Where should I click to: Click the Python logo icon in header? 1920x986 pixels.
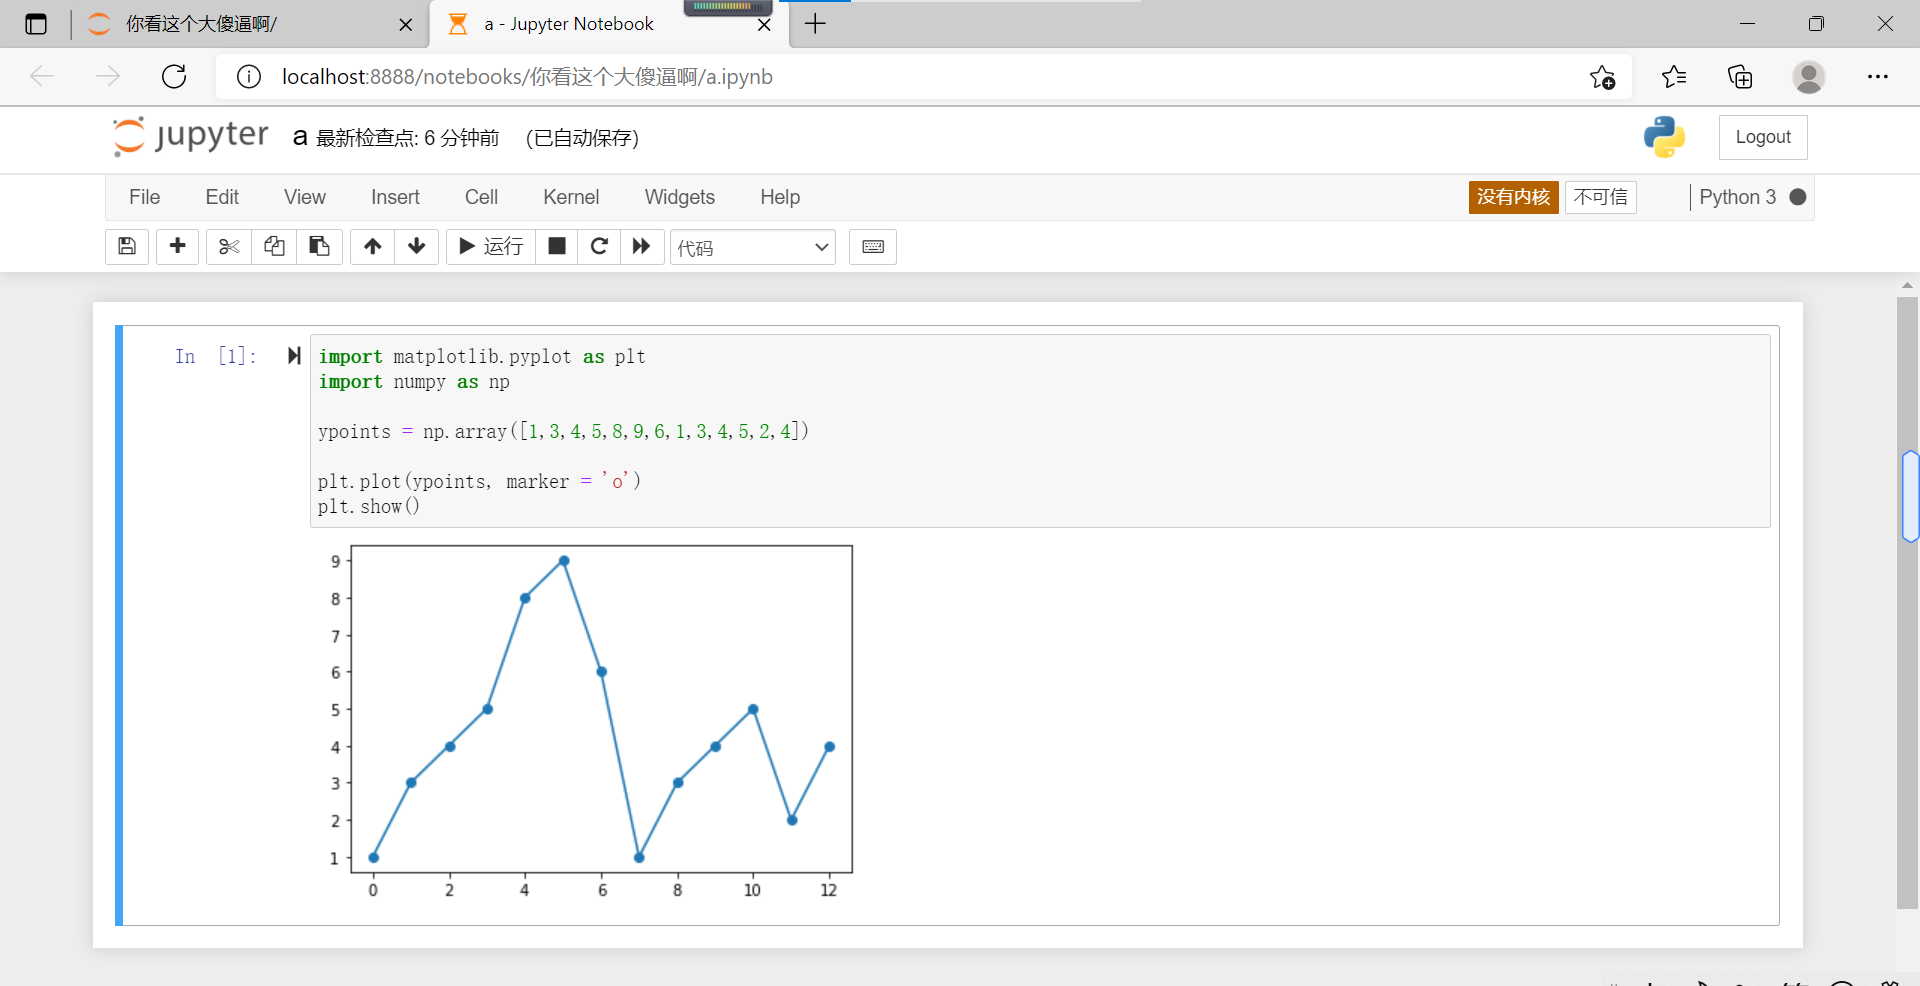coord(1664,137)
